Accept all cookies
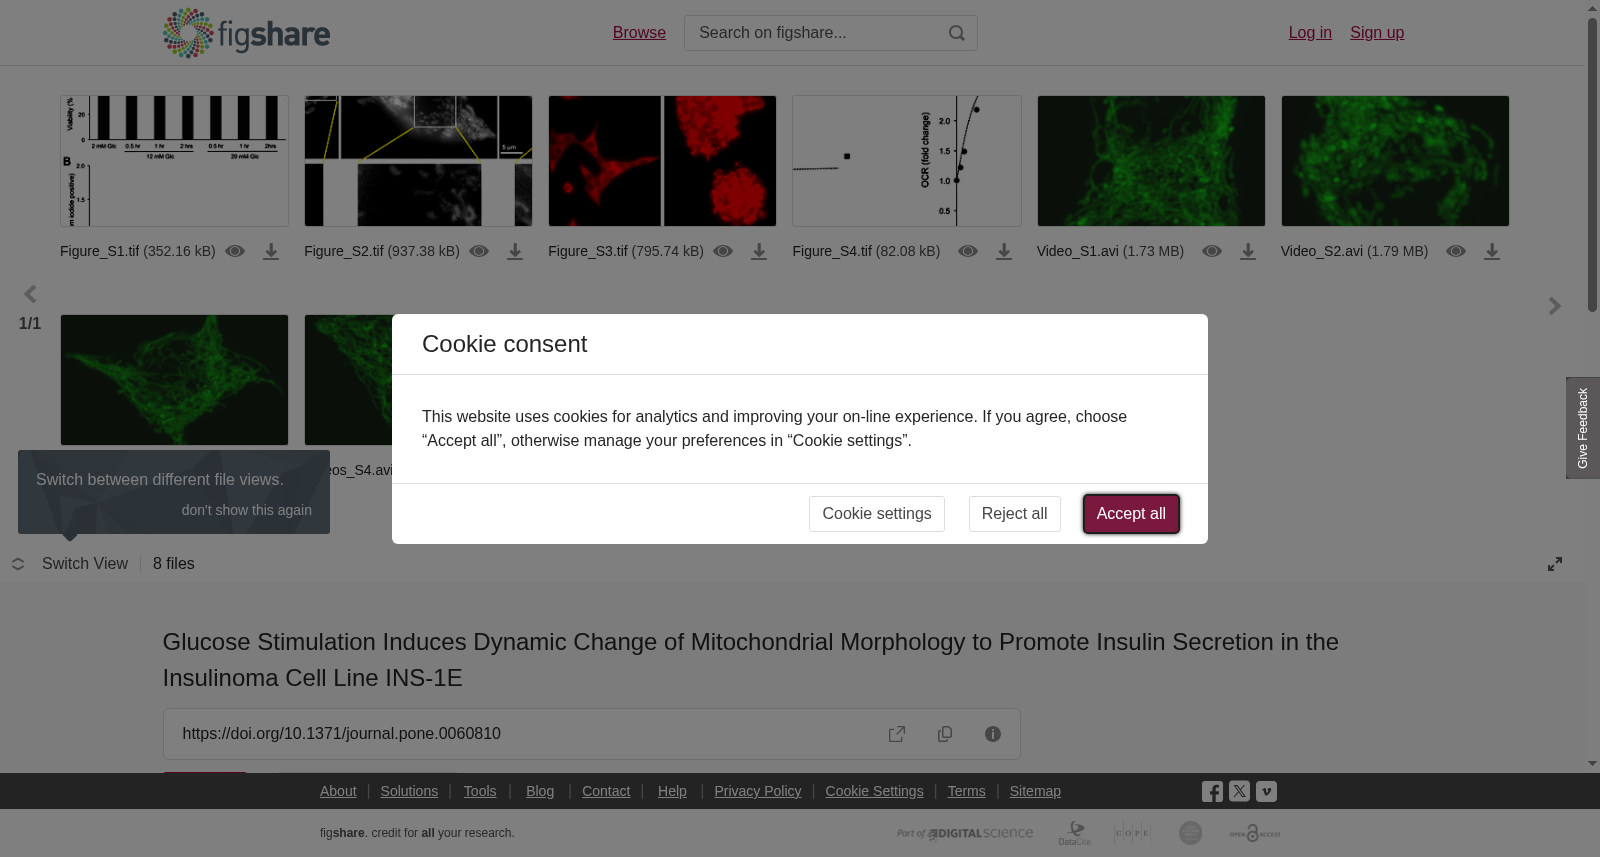 point(1131,514)
